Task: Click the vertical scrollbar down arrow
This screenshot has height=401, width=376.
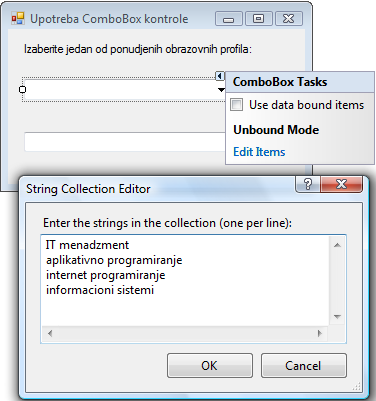Action: 337,317
